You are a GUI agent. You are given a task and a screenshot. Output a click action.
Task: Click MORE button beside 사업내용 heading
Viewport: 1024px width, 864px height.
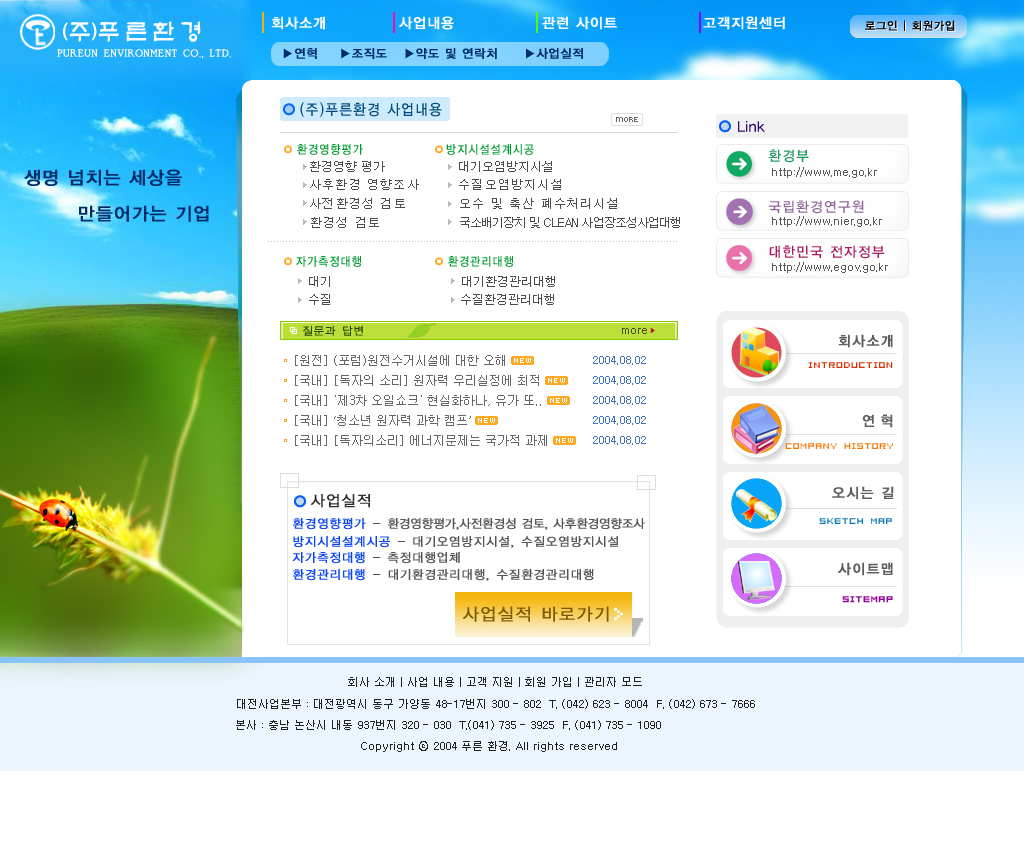627,120
